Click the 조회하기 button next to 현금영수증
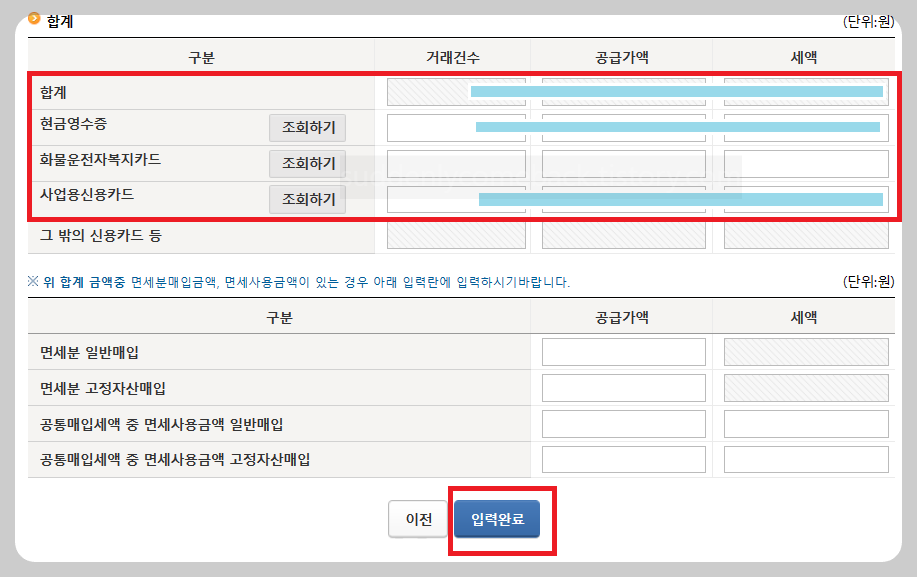This screenshot has height=577, width=917. tap(306, 127)
